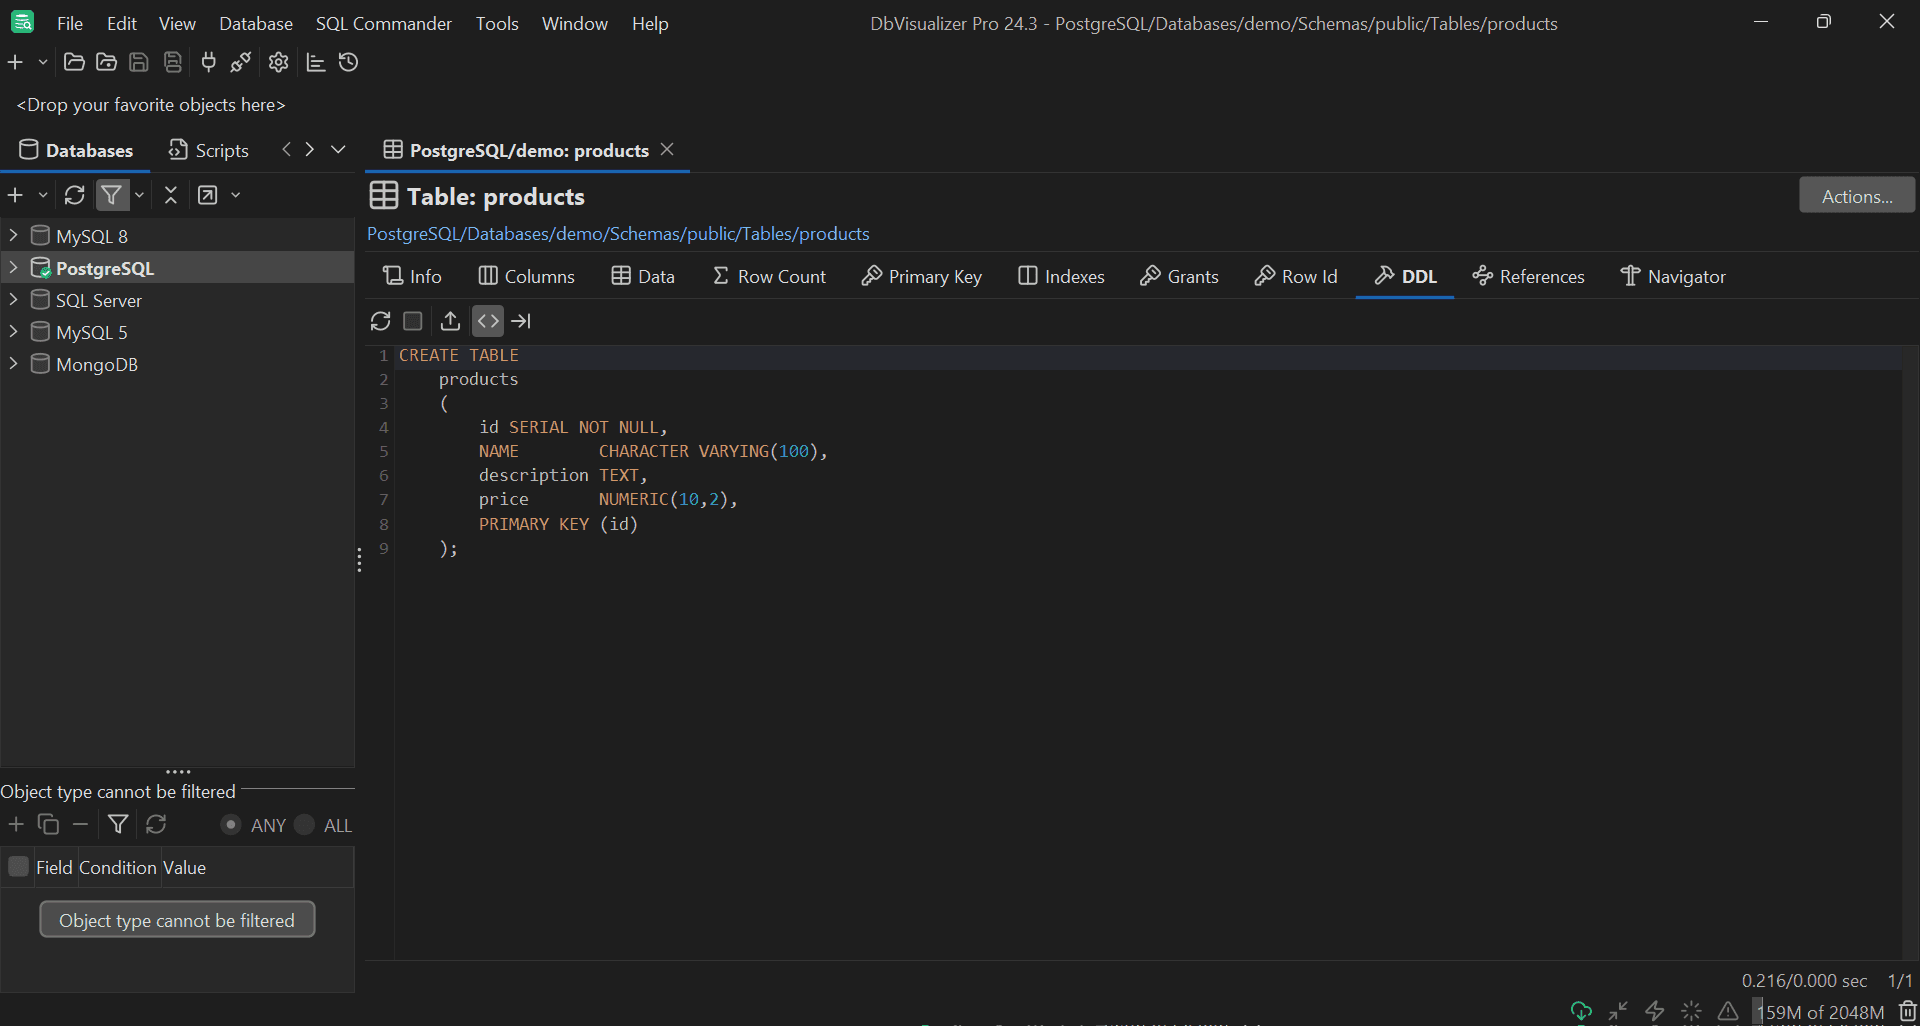The image size is (1920, 1026).
Task: Export the DDL using the upload icon
Action: [x=449, y=321]
